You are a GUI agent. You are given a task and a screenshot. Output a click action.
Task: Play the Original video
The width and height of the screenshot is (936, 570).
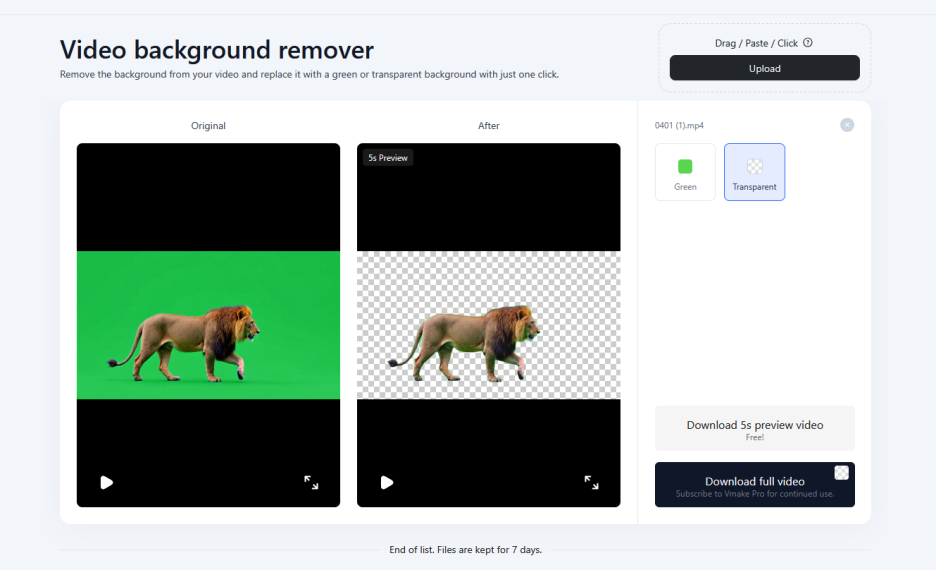coord(107,482)
